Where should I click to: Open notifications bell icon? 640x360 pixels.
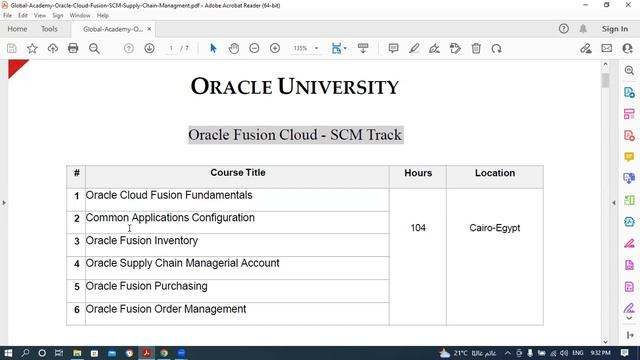583,29
